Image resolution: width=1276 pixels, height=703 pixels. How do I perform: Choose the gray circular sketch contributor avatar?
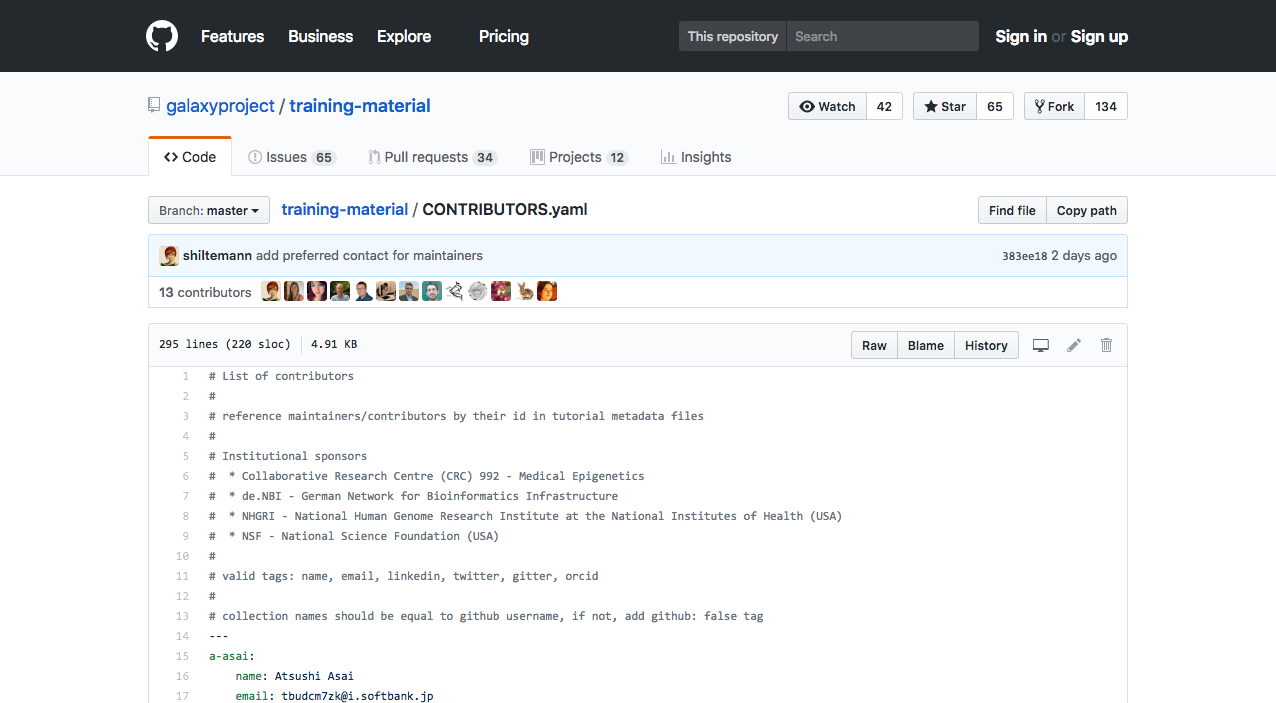coord(478,291)
